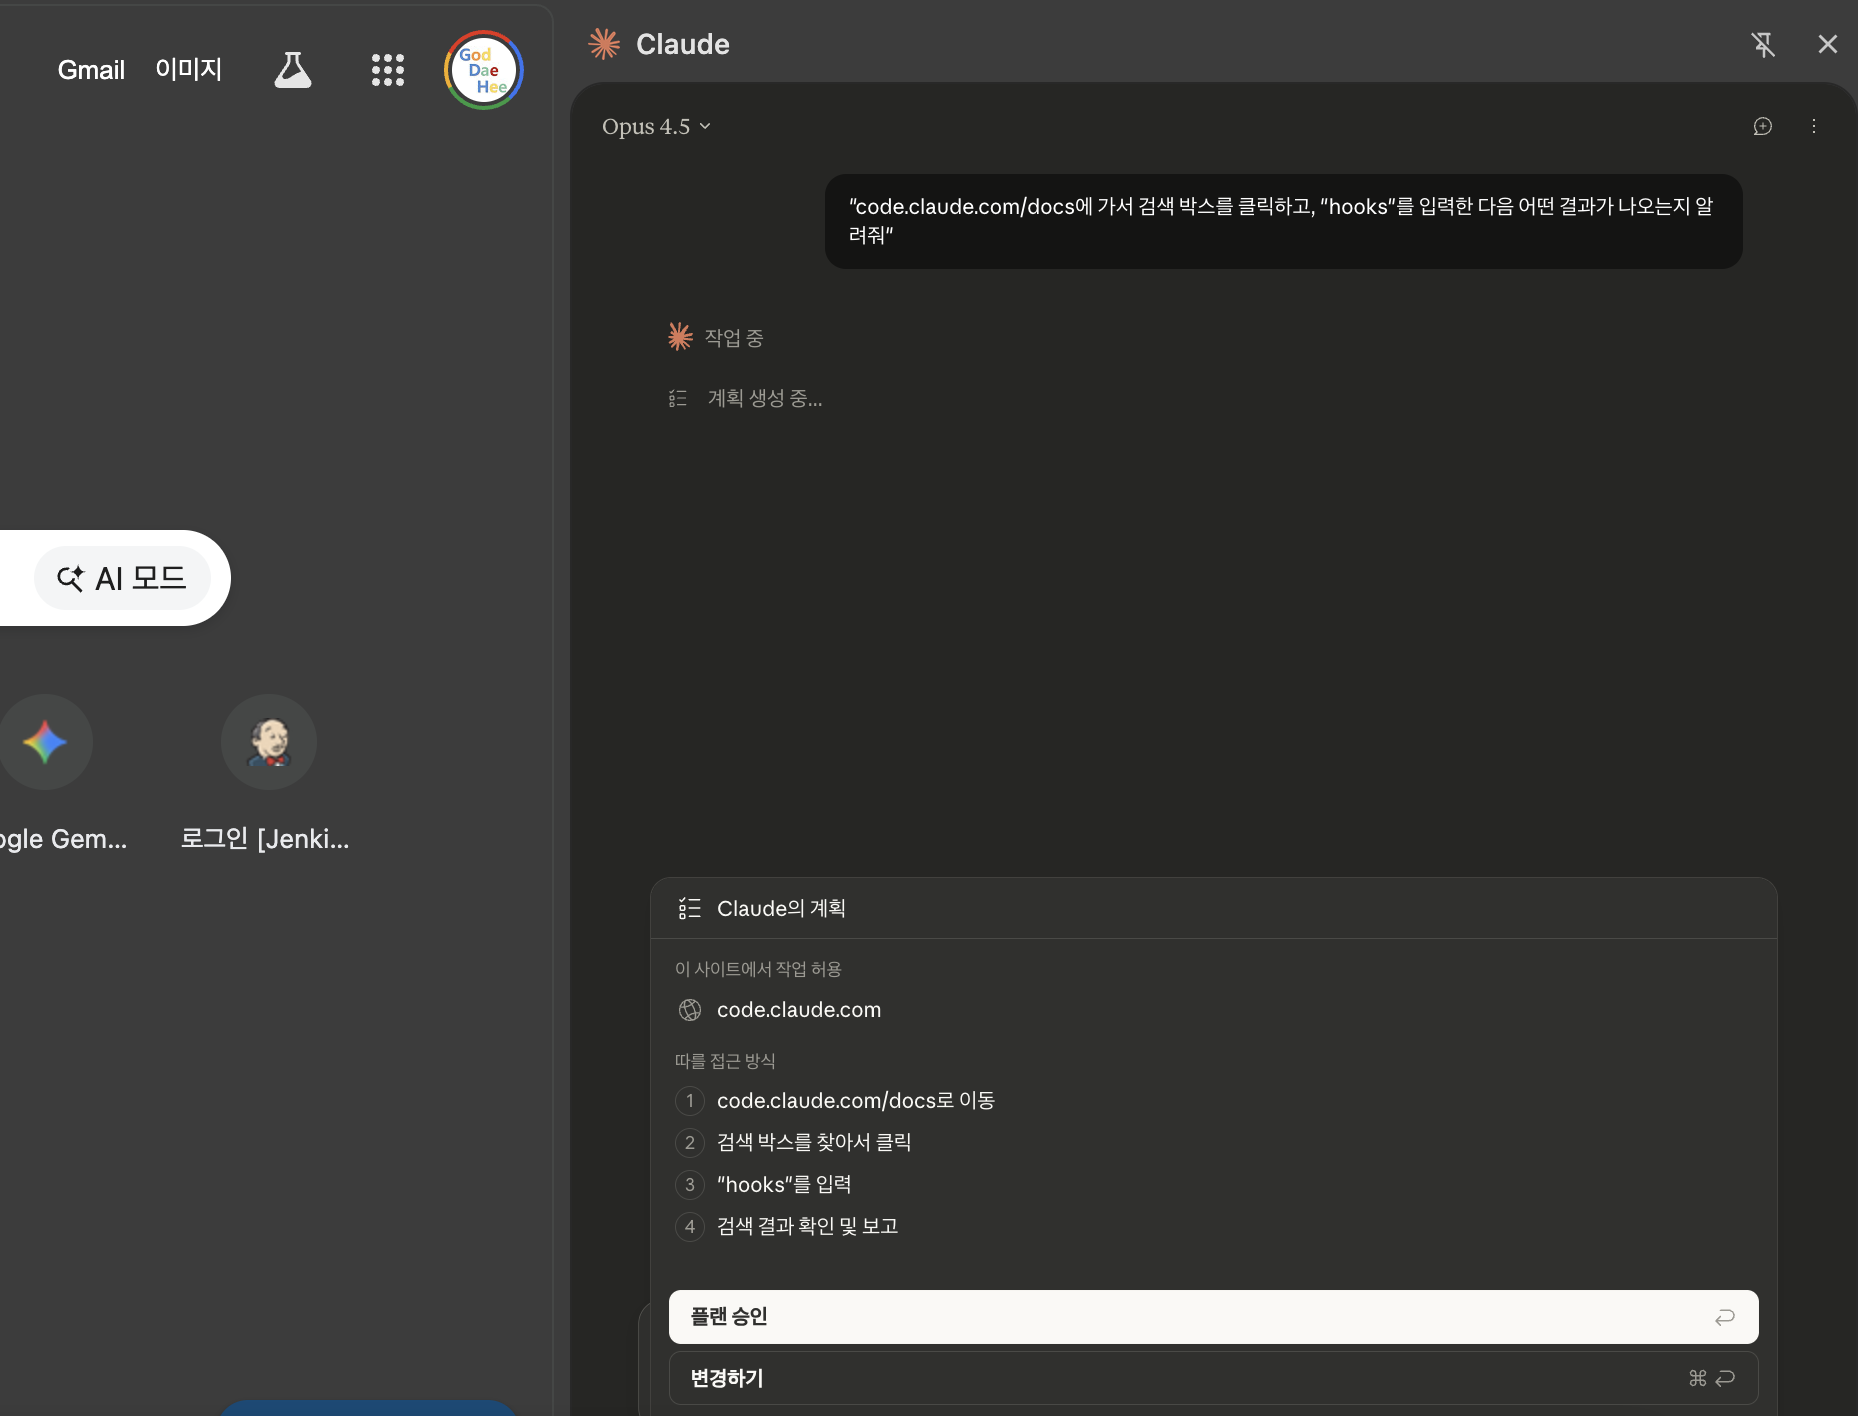This screenshot has width=1858, height=1416.
Task: Click the AI 모드 button
Action: click(122, 578)
